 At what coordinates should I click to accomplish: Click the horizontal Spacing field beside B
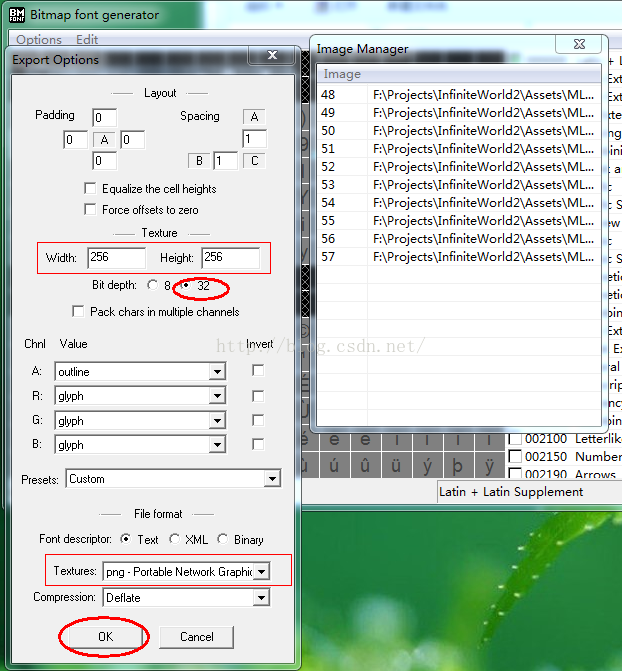coord(226,161)
